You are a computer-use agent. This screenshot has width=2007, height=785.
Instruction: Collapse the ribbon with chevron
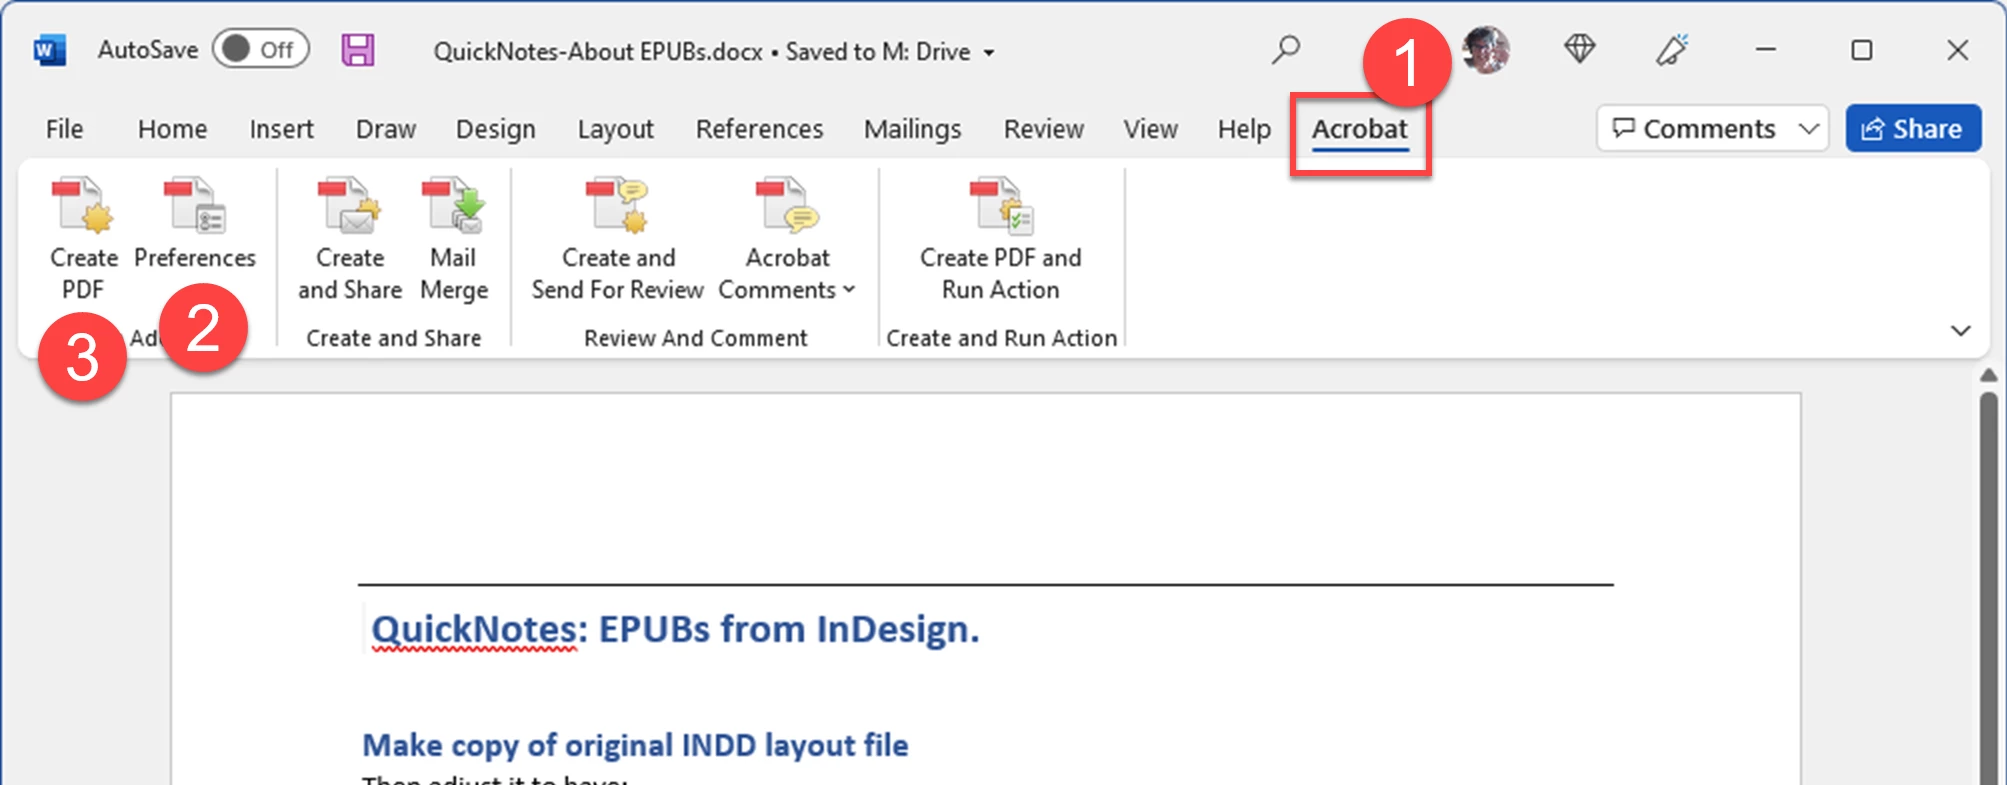pyautogui.click(x=1961, y=331)
